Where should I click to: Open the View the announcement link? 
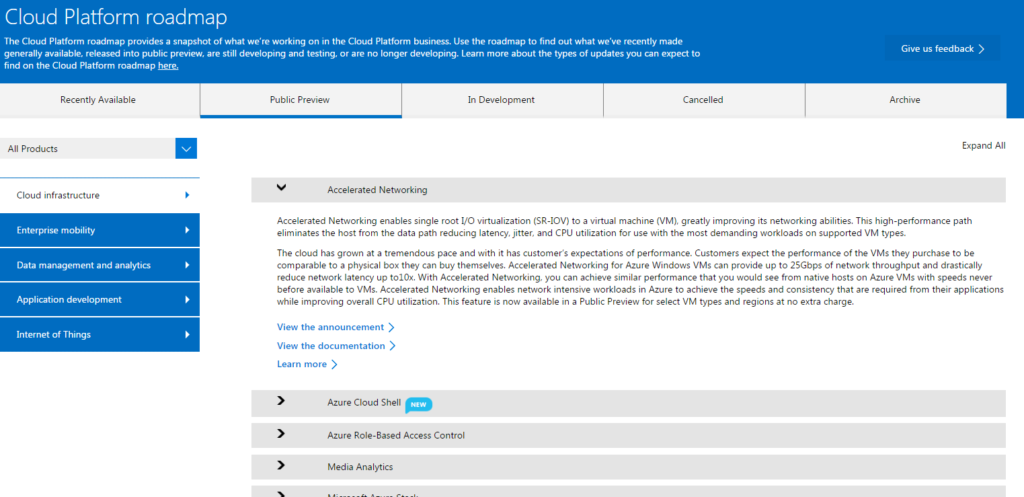click(x=330, y=327)
